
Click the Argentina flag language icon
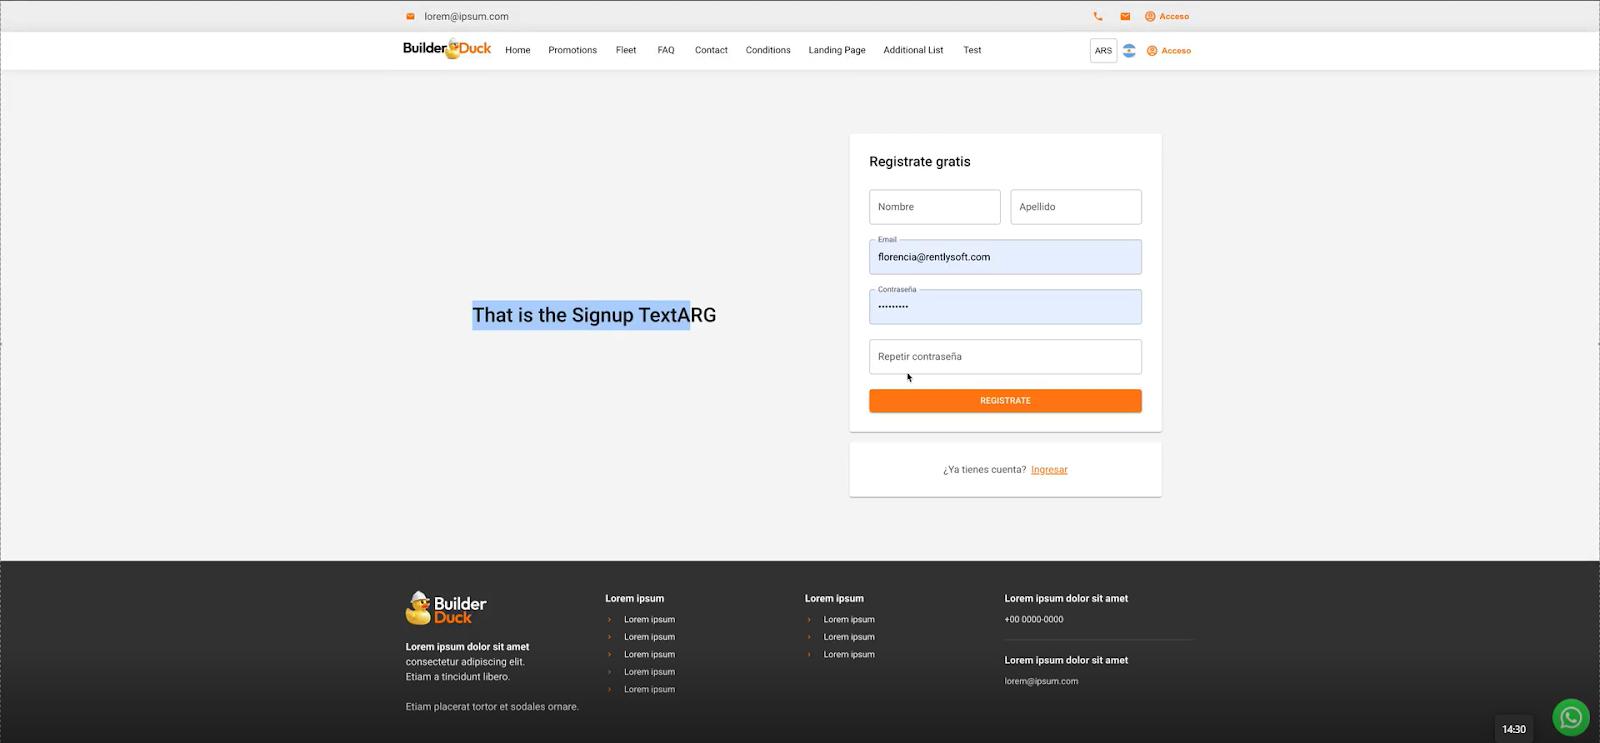1129,50
